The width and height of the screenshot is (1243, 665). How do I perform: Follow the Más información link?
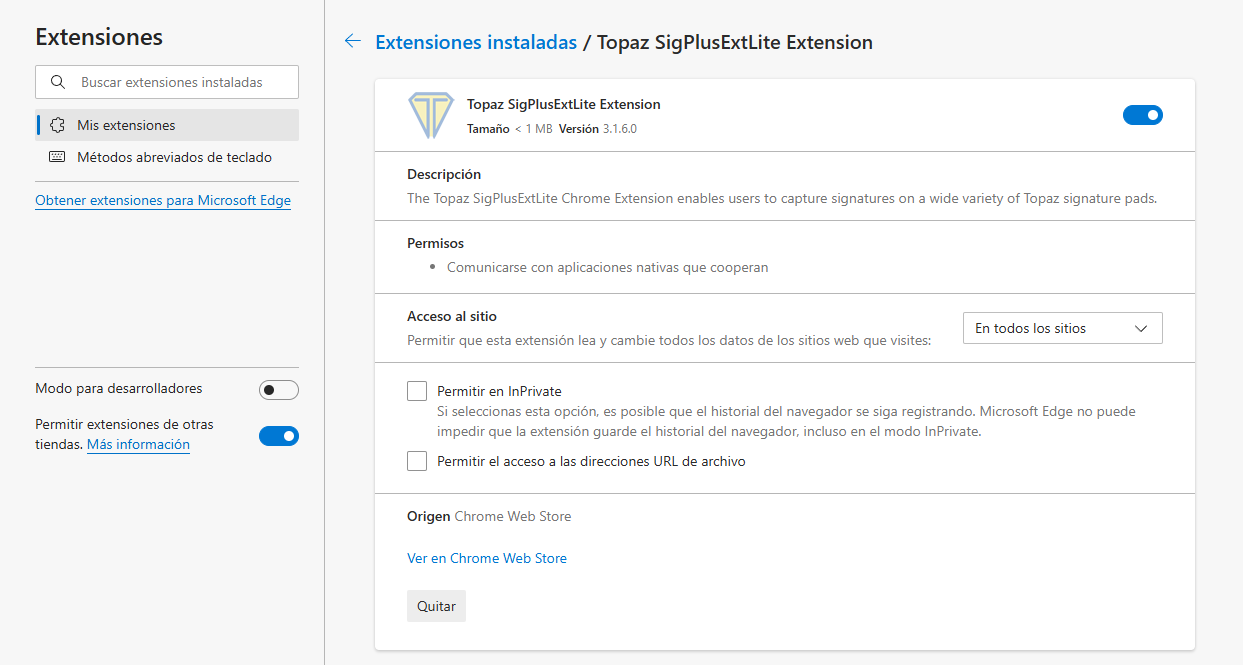click(138, 444)
